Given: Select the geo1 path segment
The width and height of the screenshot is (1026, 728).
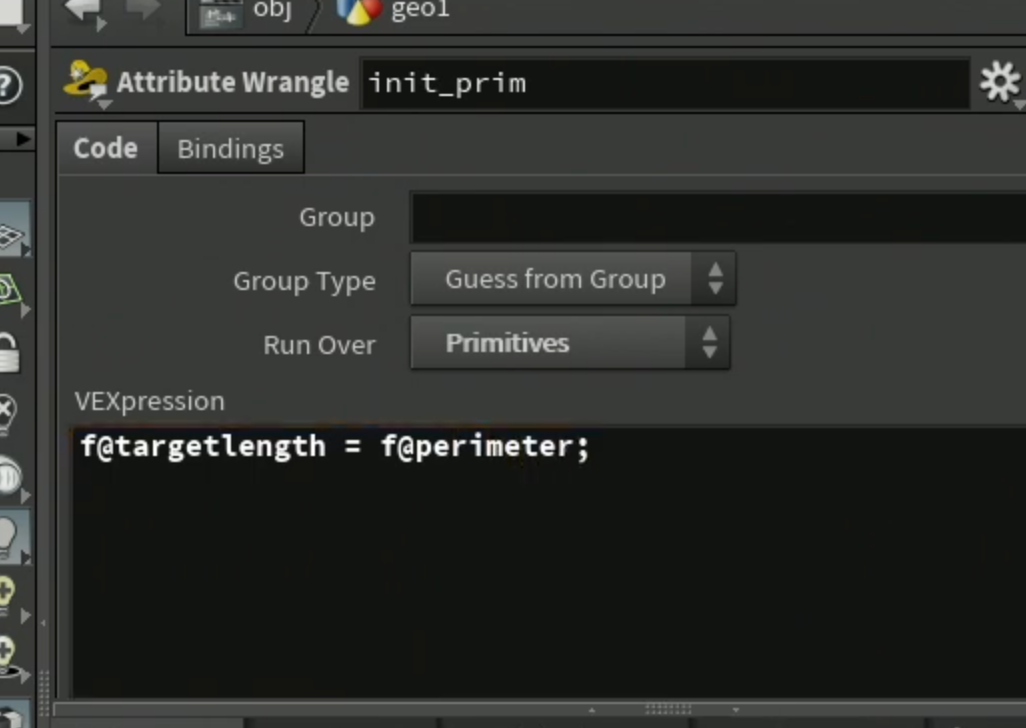Looking at the screenshot, I should (x=393, y=10).
